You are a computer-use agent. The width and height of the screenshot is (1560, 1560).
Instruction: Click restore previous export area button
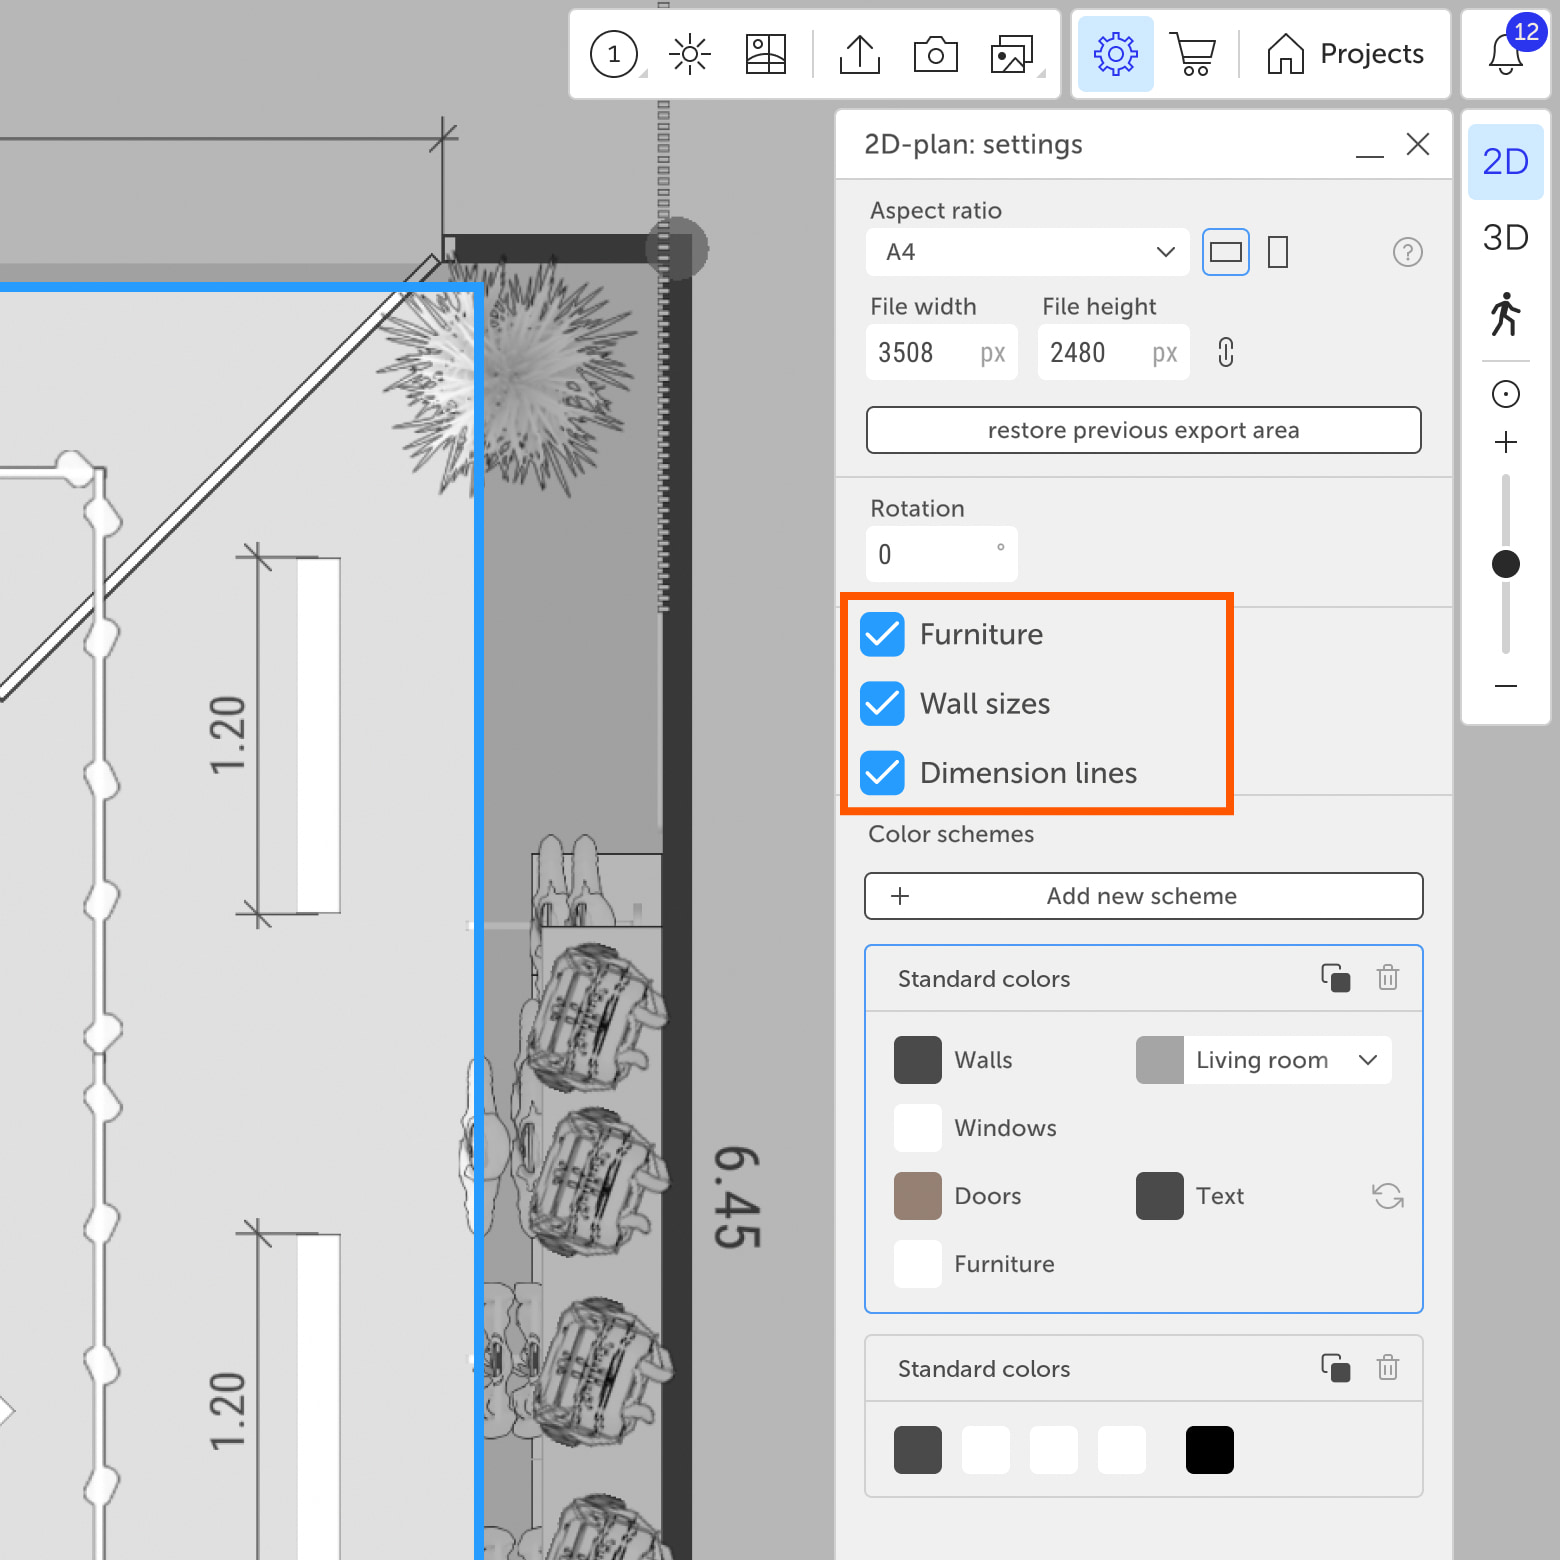[1143, 430]
